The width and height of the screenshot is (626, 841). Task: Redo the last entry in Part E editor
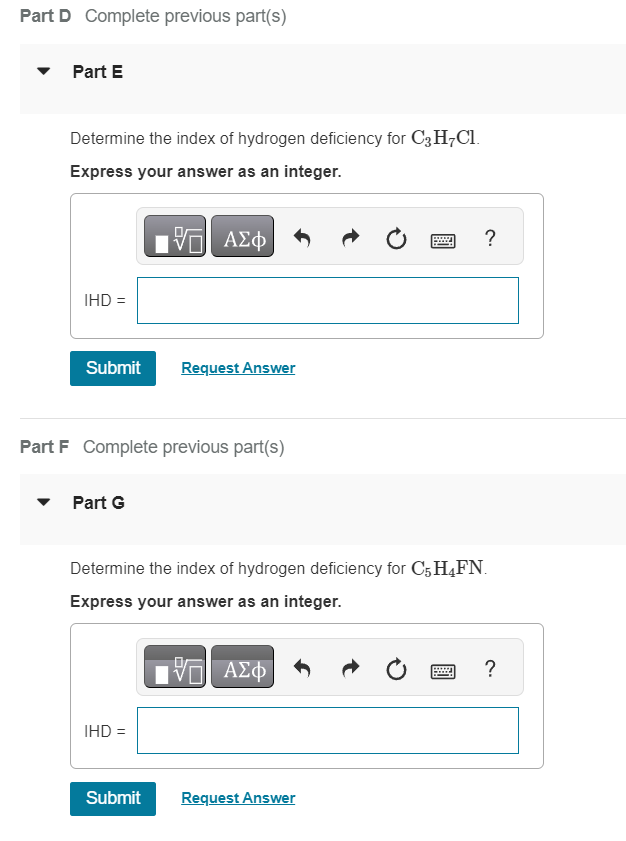point(348,237)
